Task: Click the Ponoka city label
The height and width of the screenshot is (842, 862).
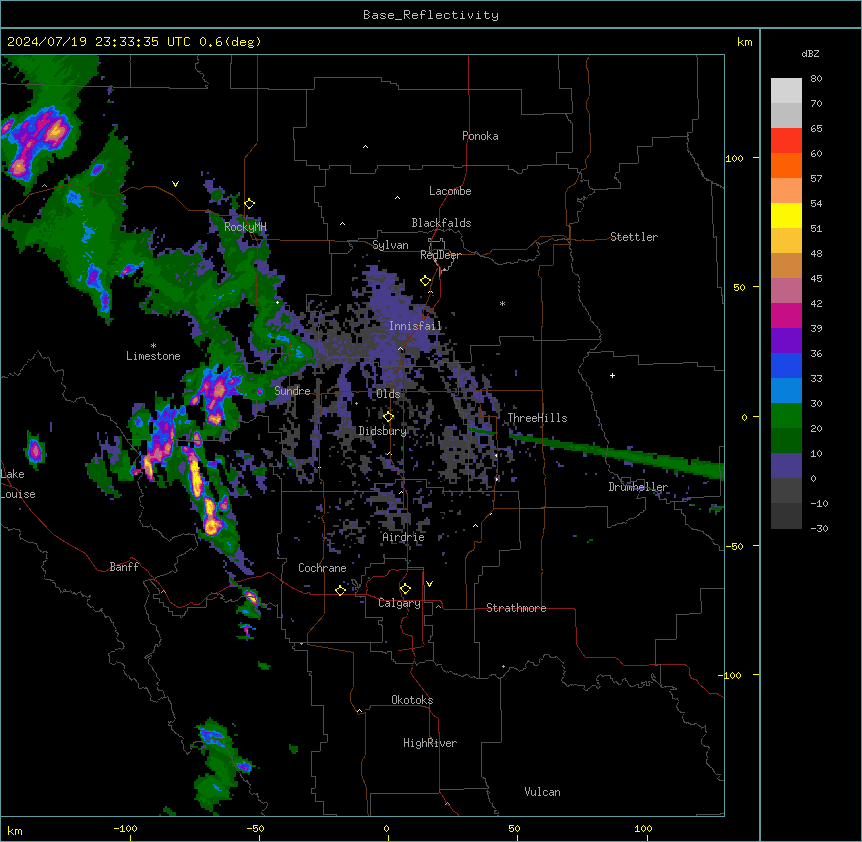Action: (480, 136)
